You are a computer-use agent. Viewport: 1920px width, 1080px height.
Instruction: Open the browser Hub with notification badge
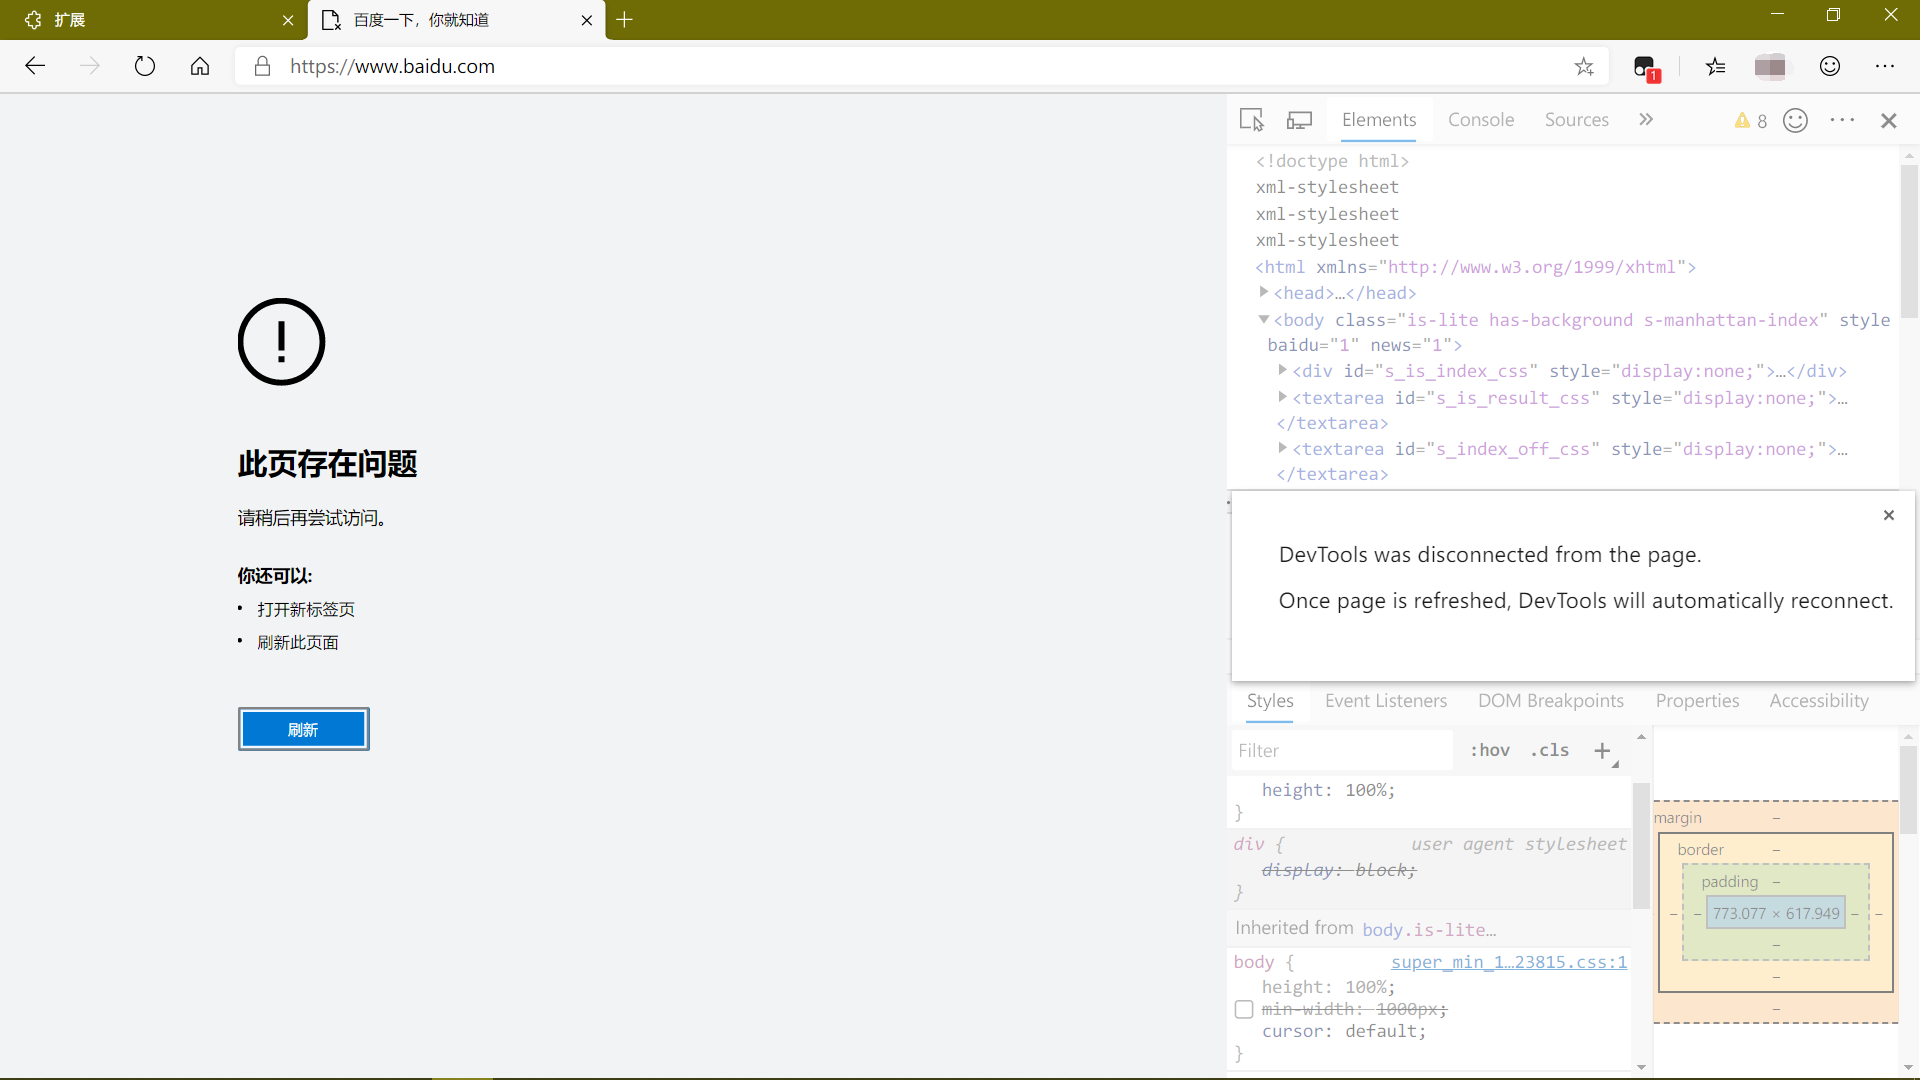click(x=1645, y=66)
